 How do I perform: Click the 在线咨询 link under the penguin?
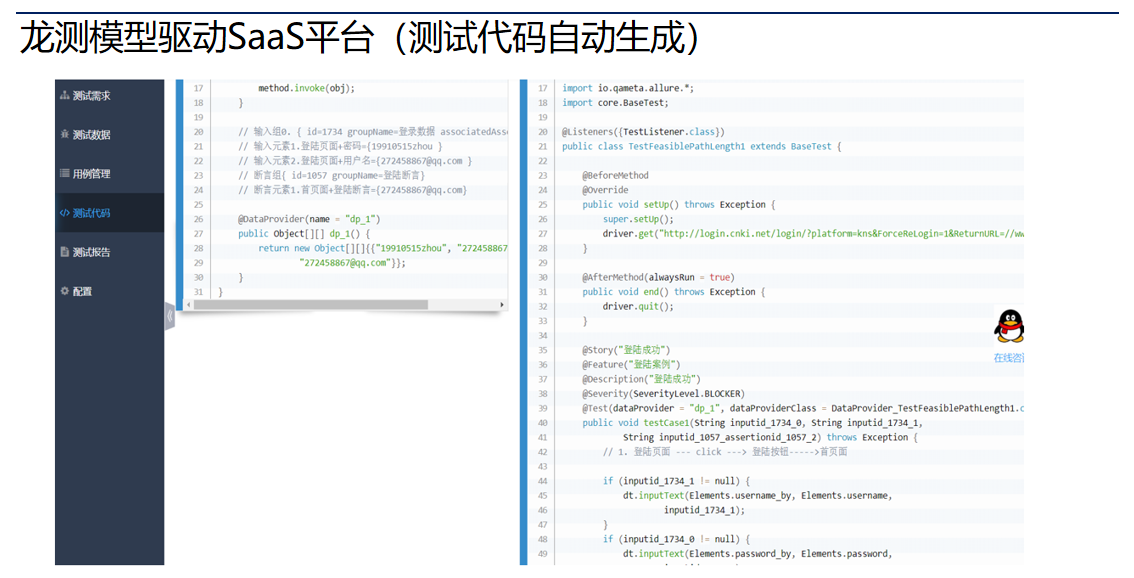point(1009,358)
